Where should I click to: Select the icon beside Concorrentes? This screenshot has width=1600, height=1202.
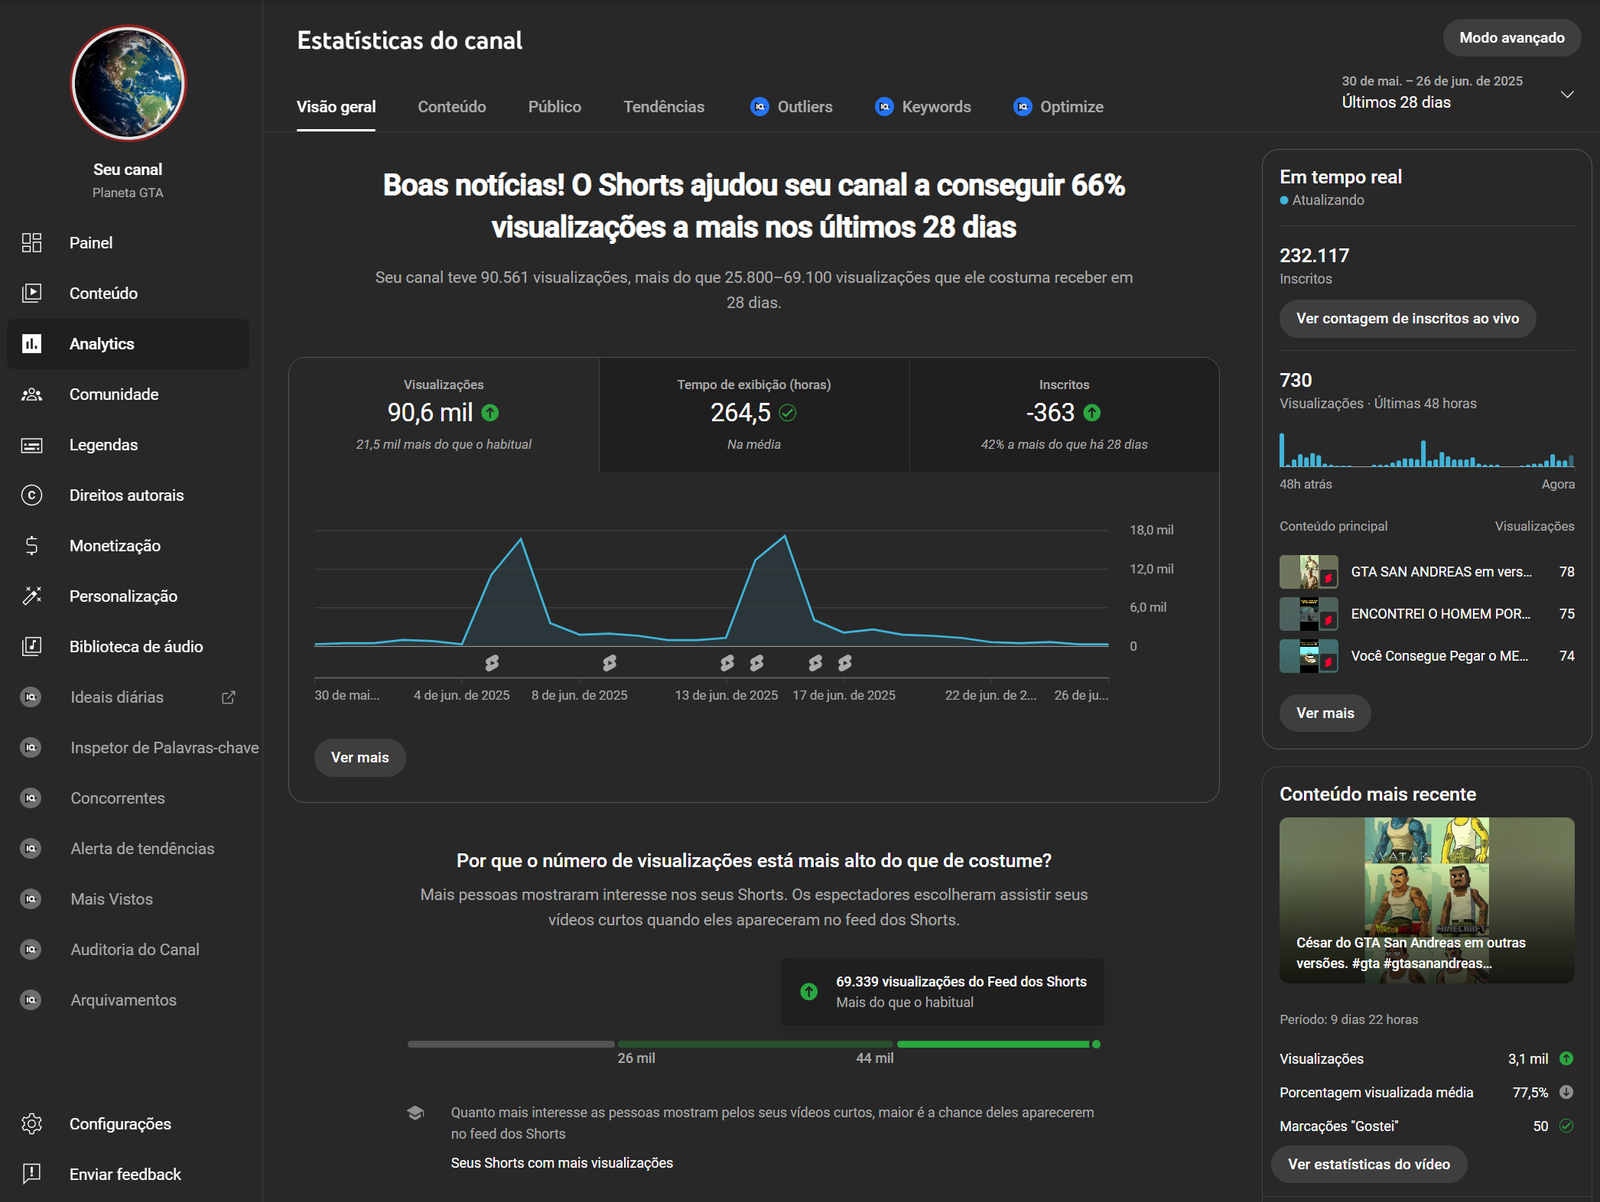tap(31, 798)
